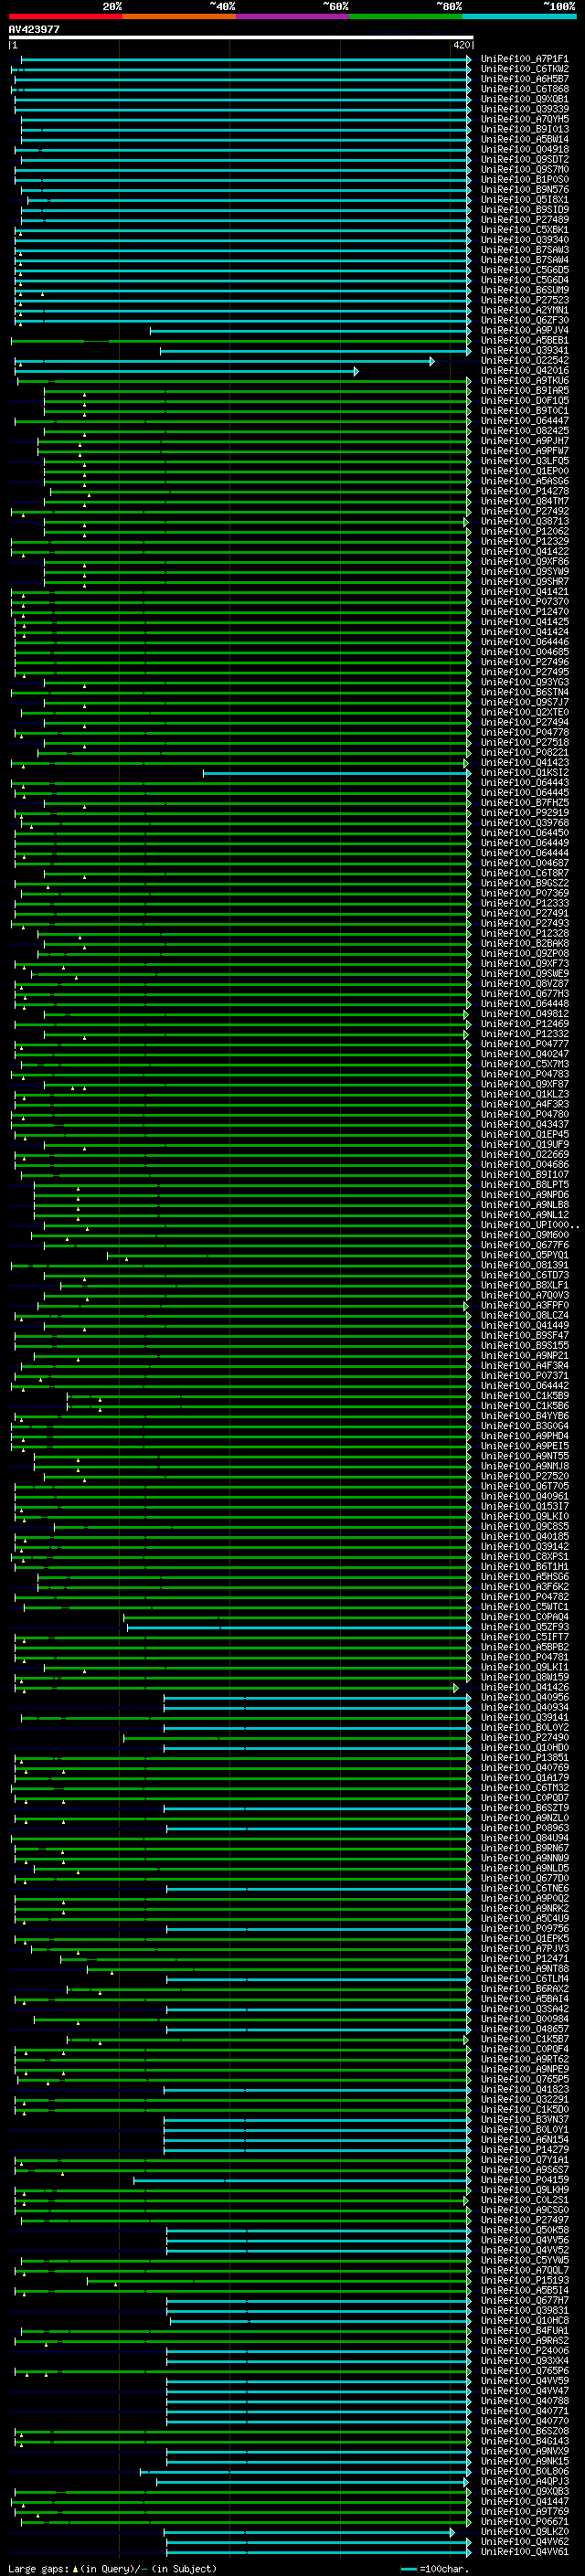The height and width of the screenshot is (2576, 585).
Task: Select the UniRef100_Q39341 label
Action: tap(524, 351)
